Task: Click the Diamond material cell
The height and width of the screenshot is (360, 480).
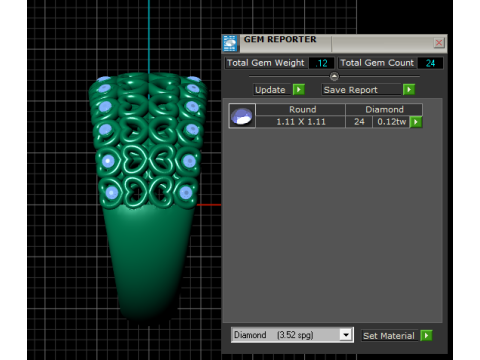Action: point(384,110)
